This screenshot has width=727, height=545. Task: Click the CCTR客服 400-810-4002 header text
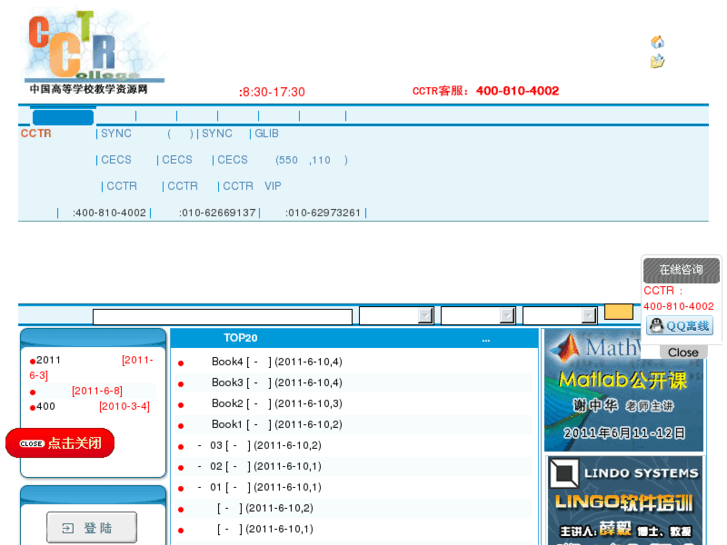pyautogui.click(x=485, y=91)
